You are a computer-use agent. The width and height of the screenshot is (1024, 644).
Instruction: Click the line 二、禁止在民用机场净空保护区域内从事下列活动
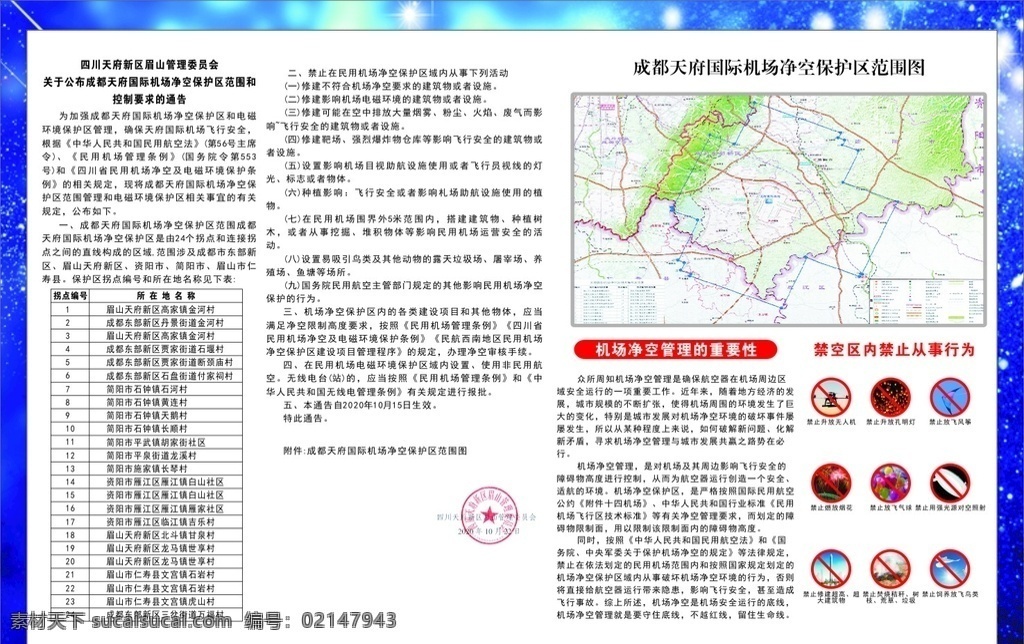point(398,72)
